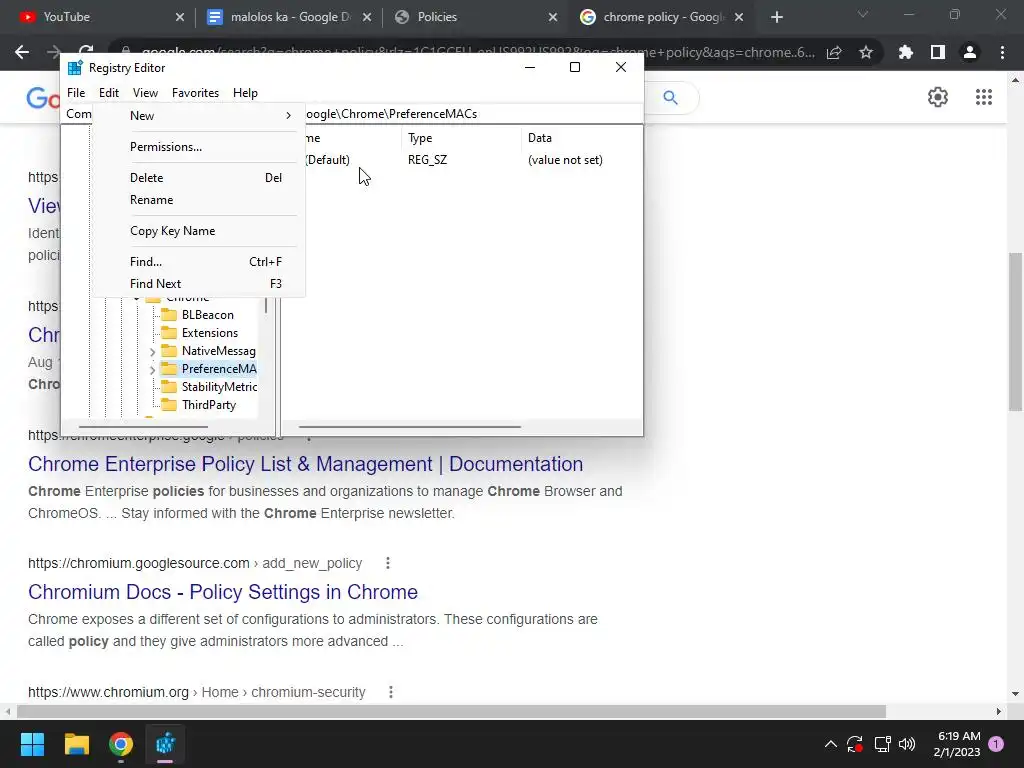
Task: Close the YouTube tab
Action: (180, 18)
